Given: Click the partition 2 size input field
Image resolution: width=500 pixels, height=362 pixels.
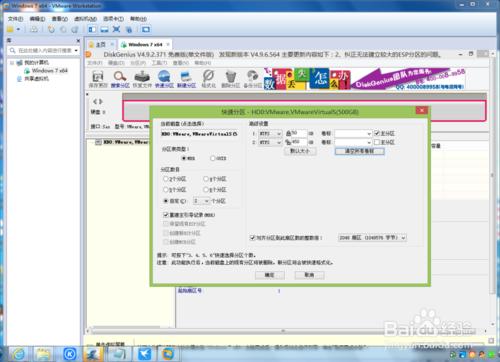Looking at the screenshot, I should [x=299, y=142].
